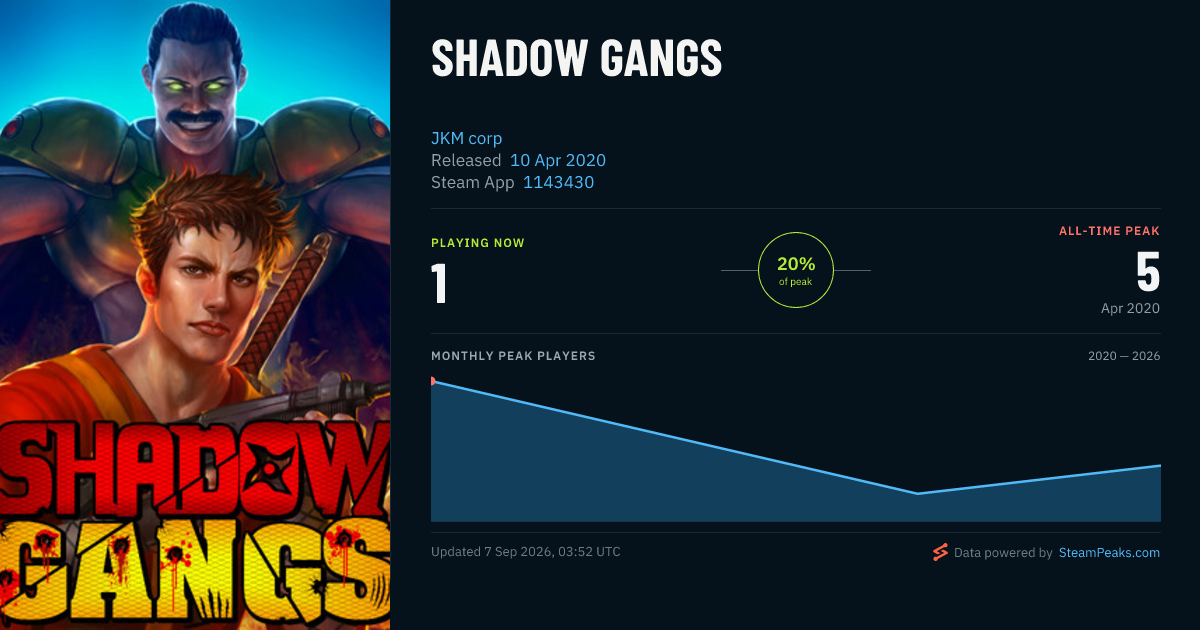Open the SteamPeaks.com link
This screenshot has height=630, width=1200.
tap(1109, 552)
